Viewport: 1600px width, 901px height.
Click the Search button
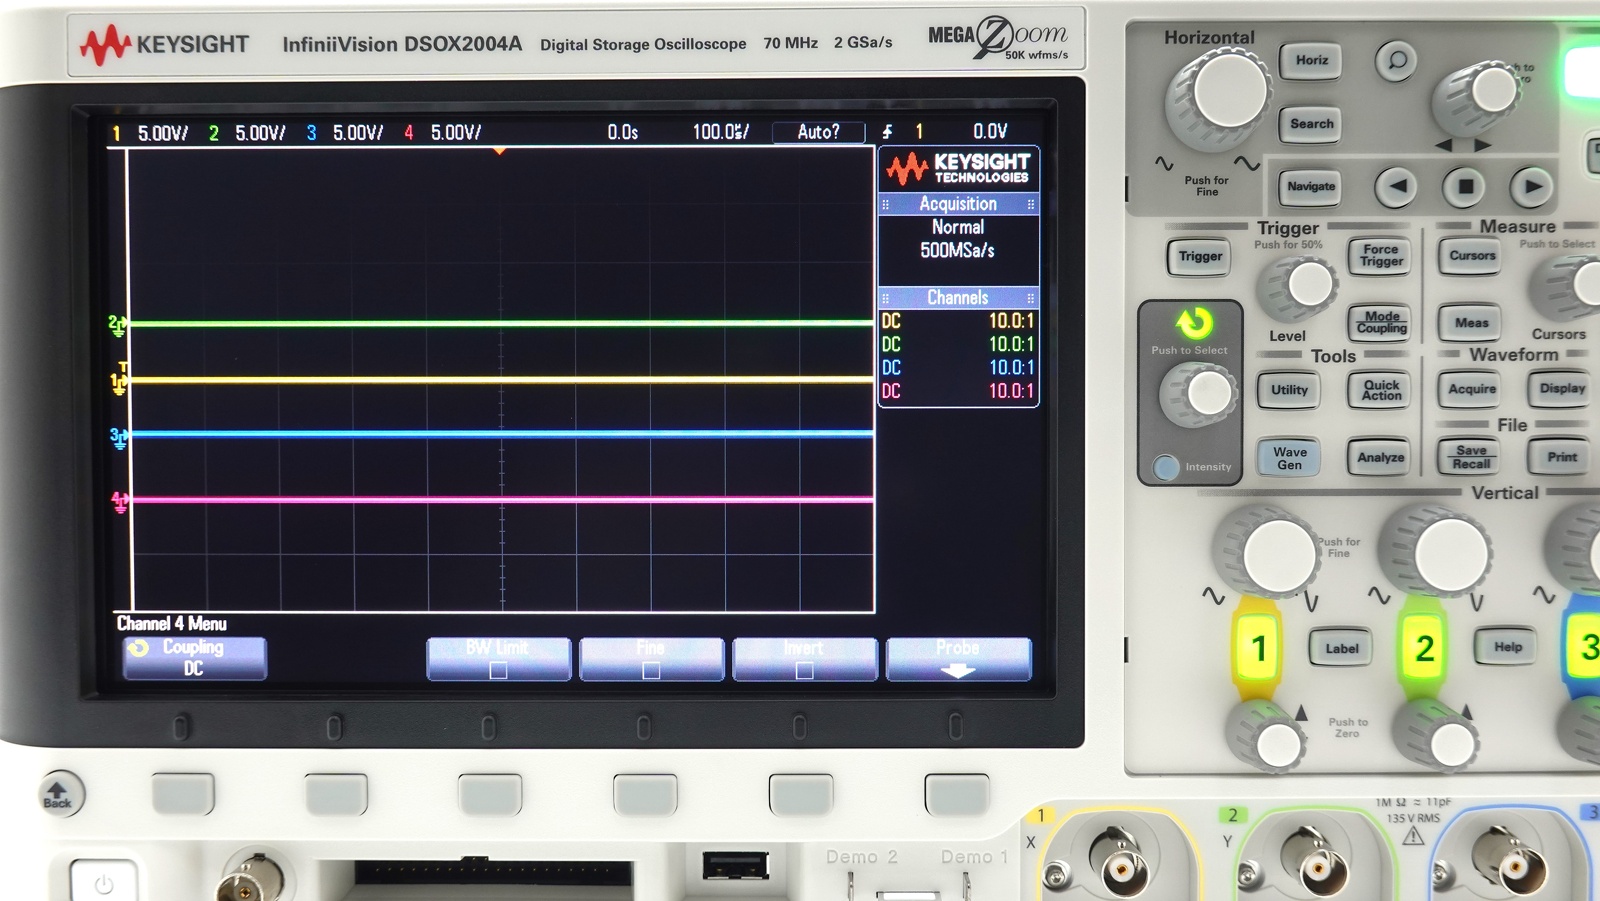coord(1312,124)
